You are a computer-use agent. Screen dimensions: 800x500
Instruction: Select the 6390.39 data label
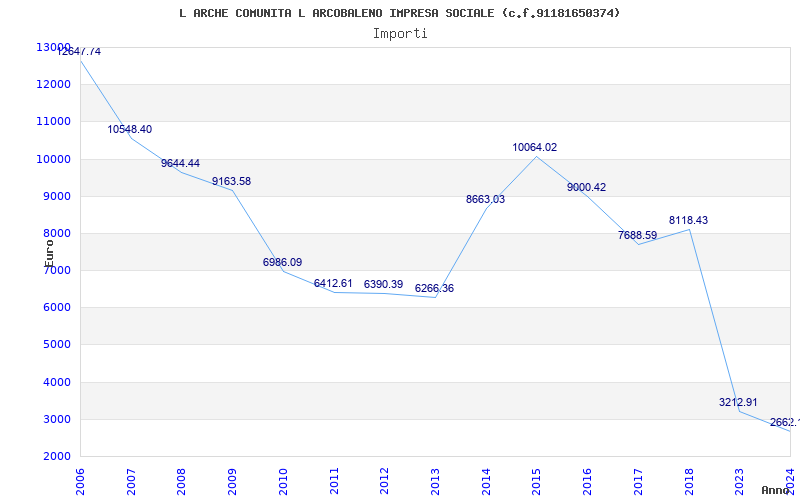[384, 284]
